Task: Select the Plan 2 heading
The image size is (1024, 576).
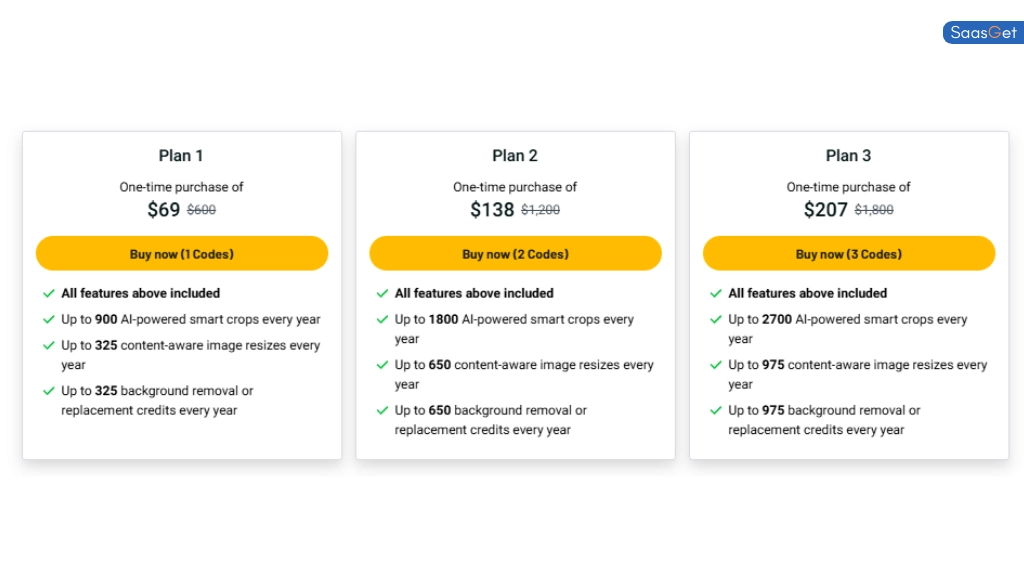Action: [x=515, y=155]
